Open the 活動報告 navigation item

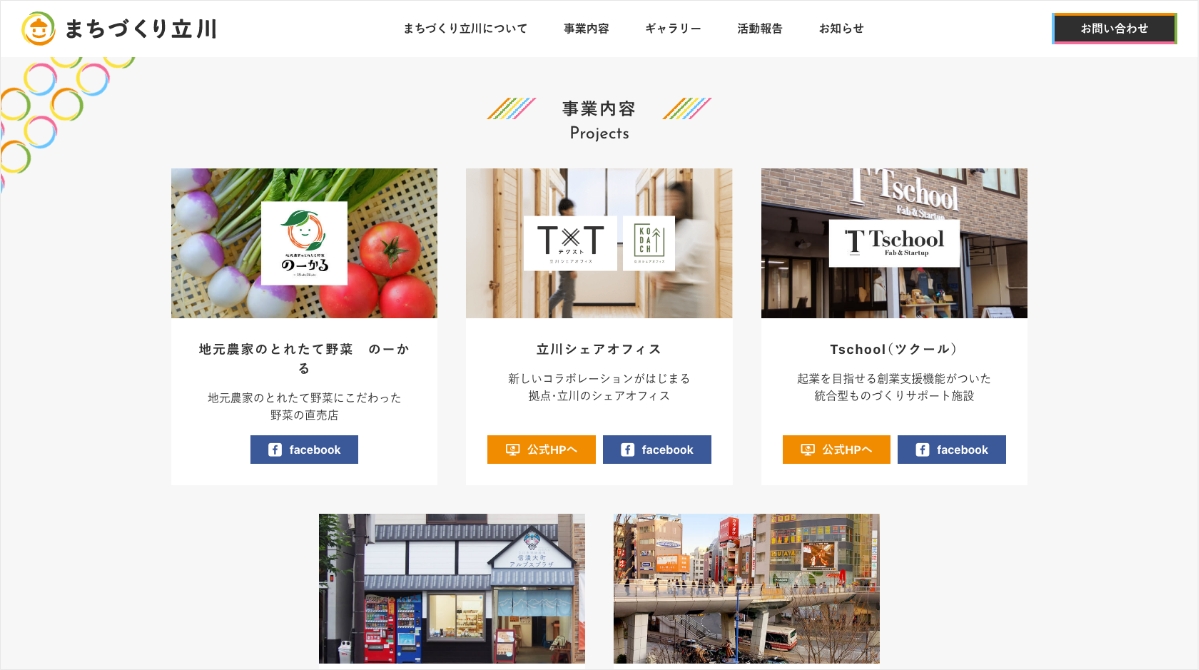pos(759,28)
